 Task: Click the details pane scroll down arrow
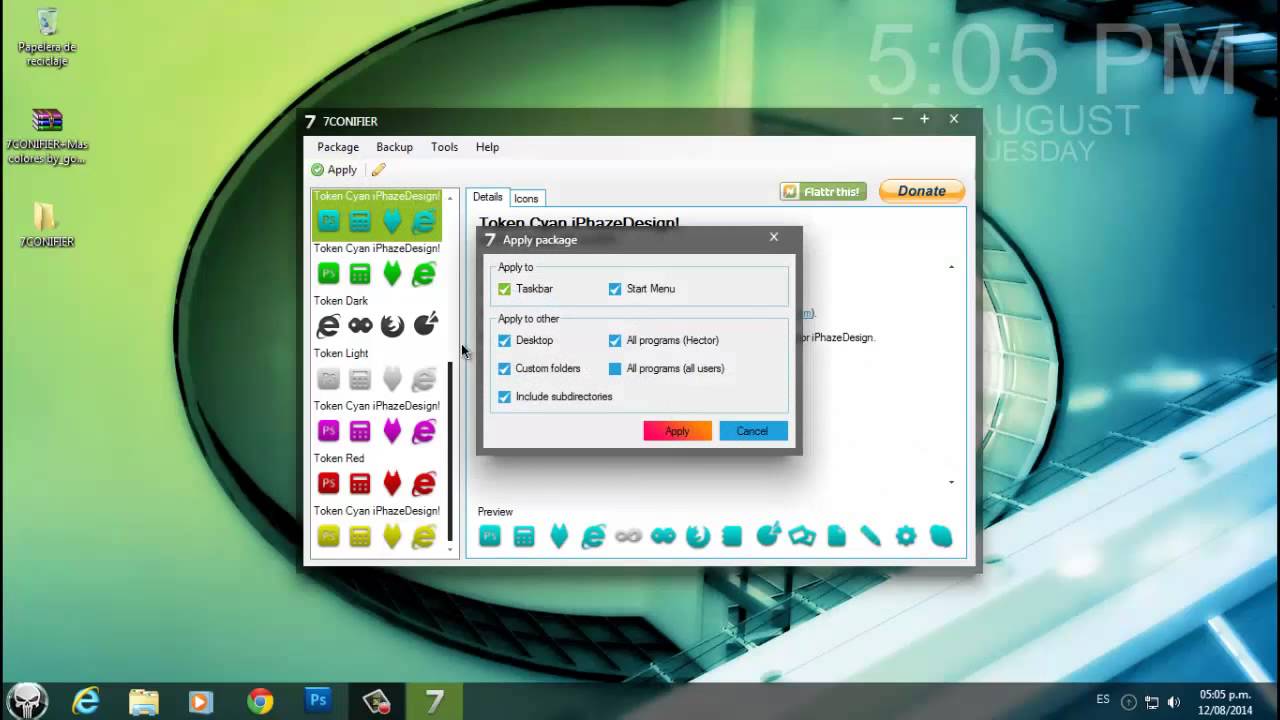tap(951, 482)
